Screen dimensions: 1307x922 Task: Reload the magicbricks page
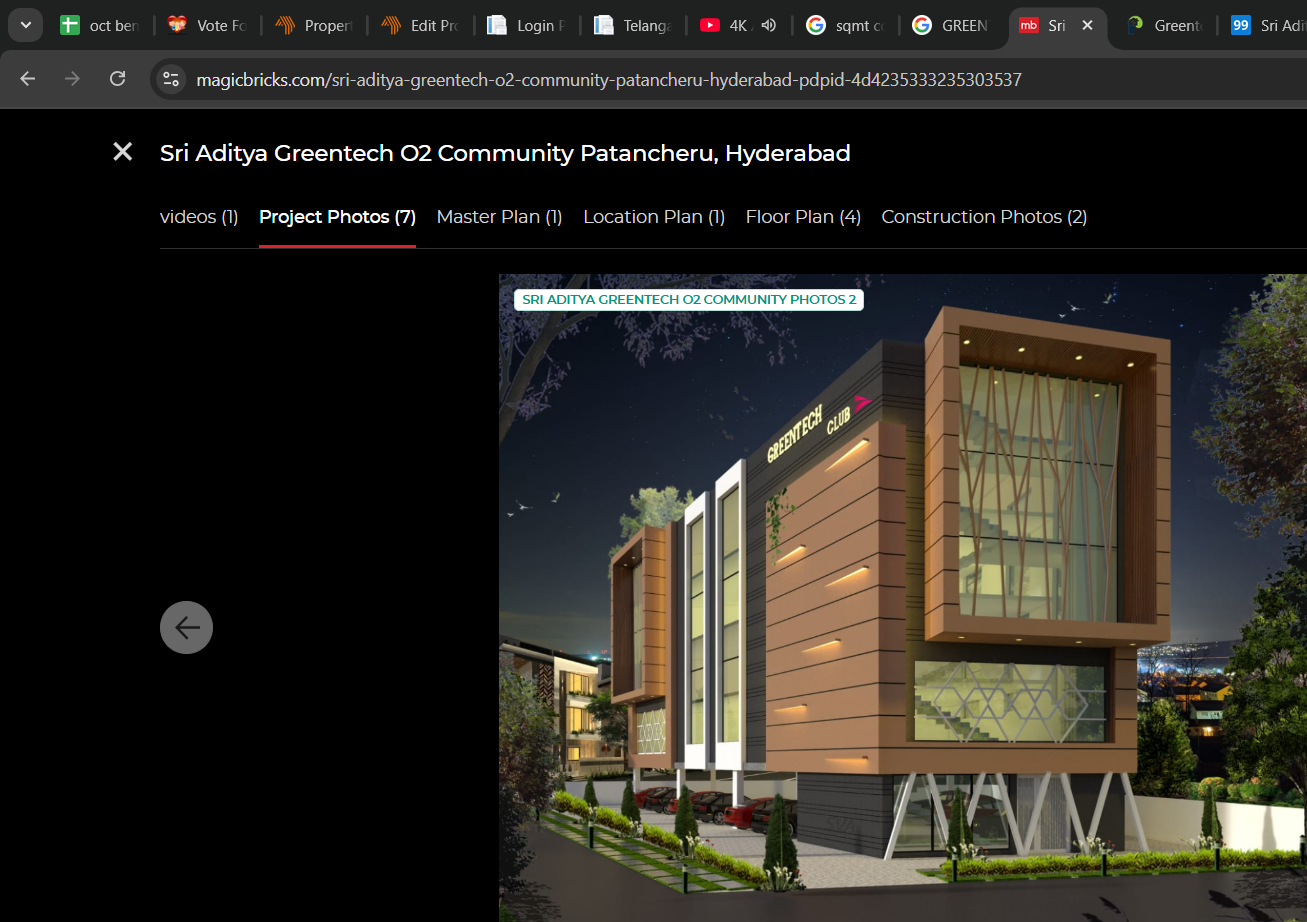coord(117,79)
